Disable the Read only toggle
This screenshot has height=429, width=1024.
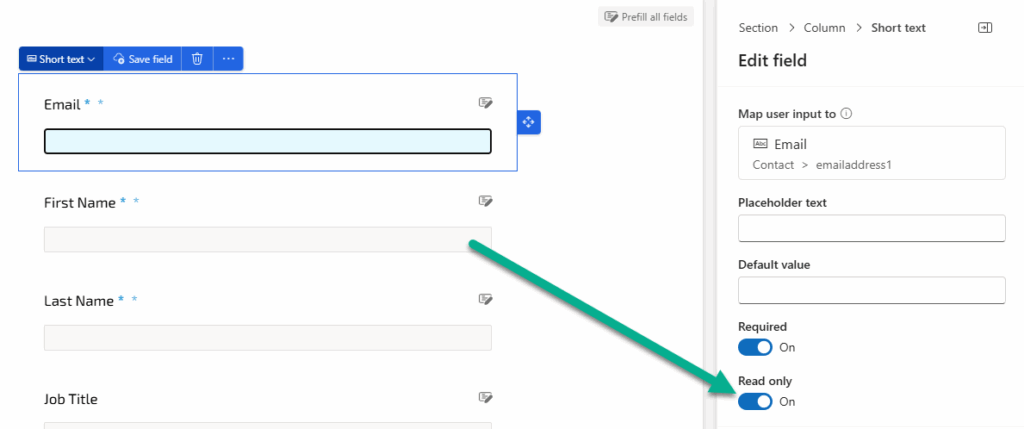[755, 401]
